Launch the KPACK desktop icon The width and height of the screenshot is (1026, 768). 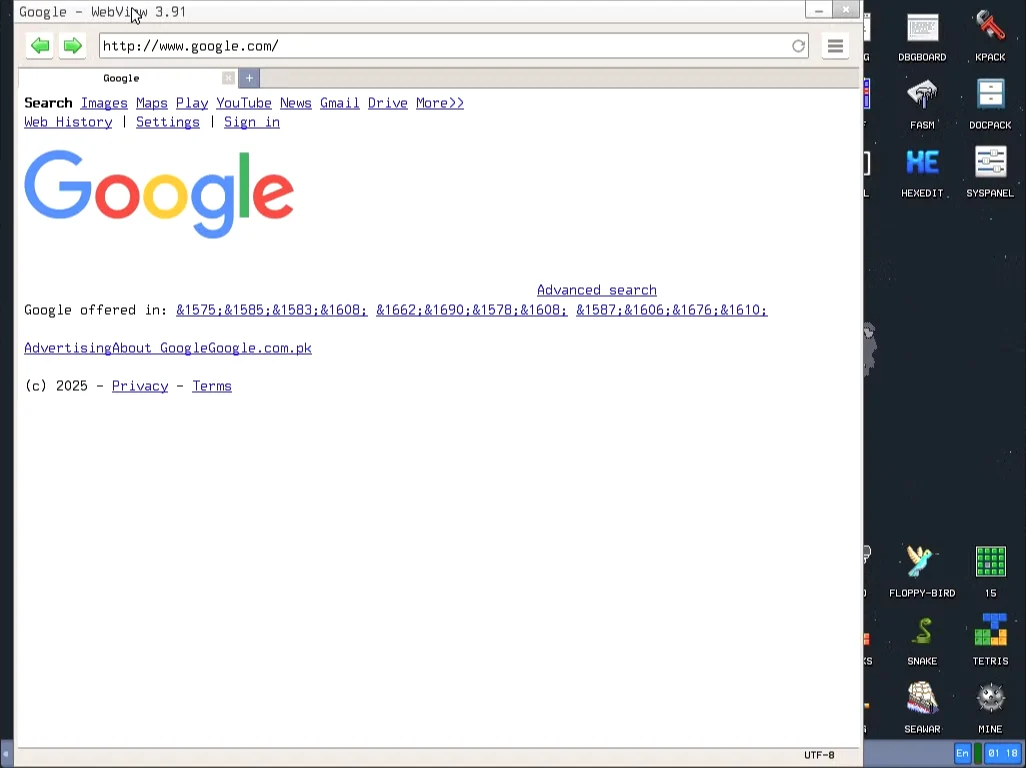990,37
